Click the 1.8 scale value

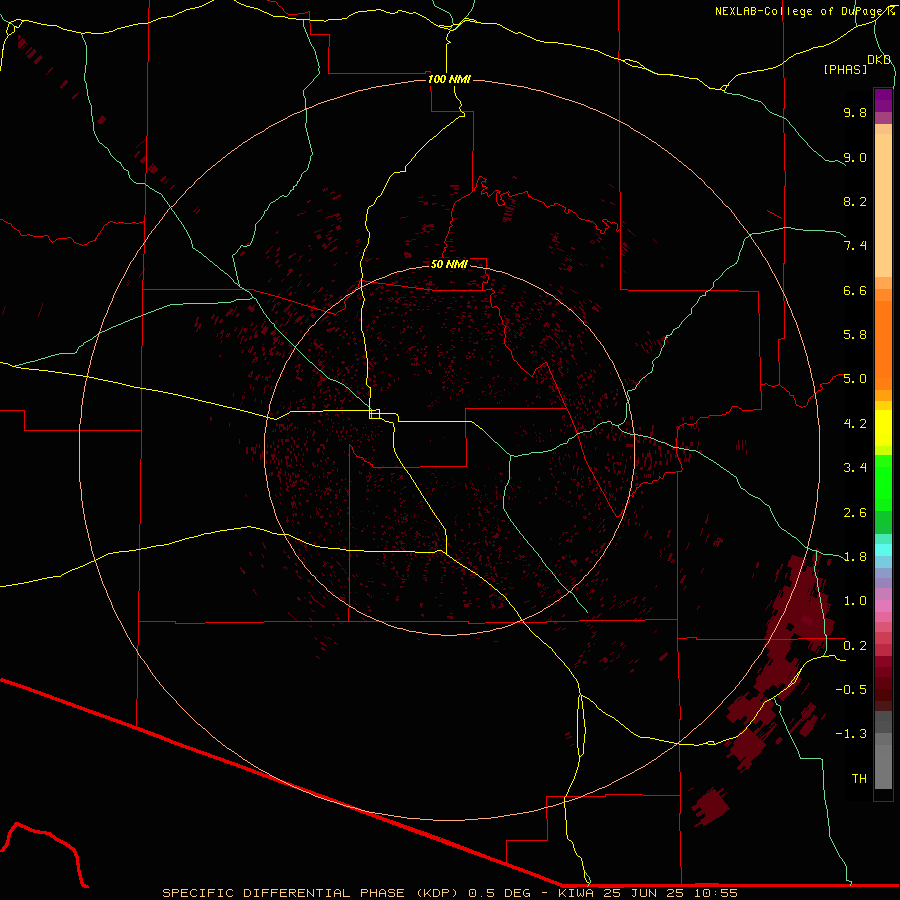[855, 557]
